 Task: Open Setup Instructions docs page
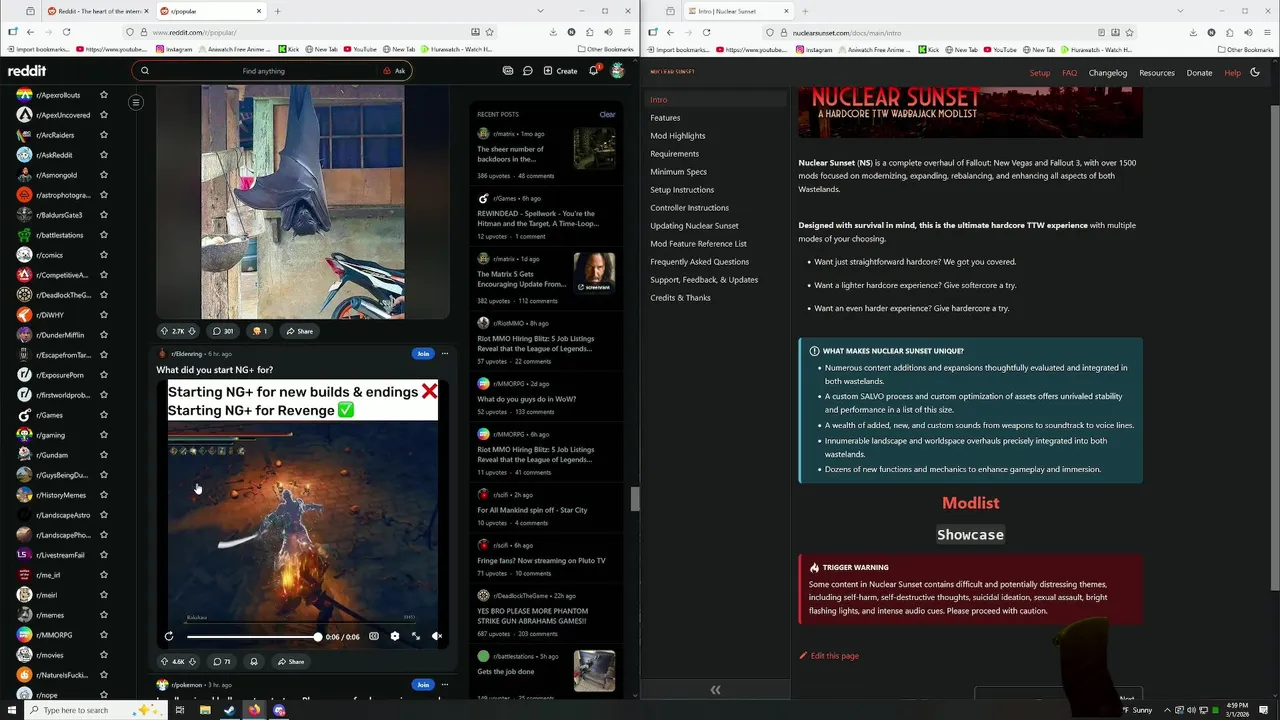pos(682,190)
